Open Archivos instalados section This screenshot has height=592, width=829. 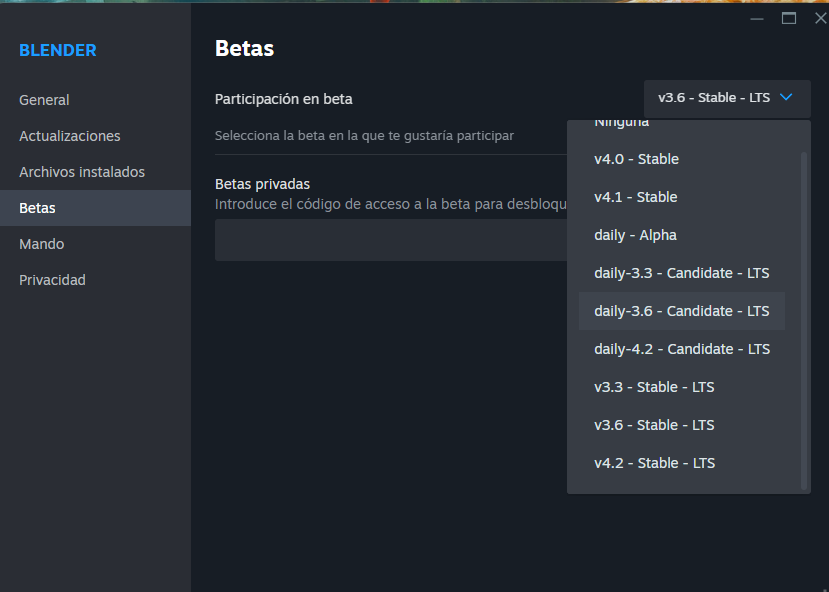(81, 172)
